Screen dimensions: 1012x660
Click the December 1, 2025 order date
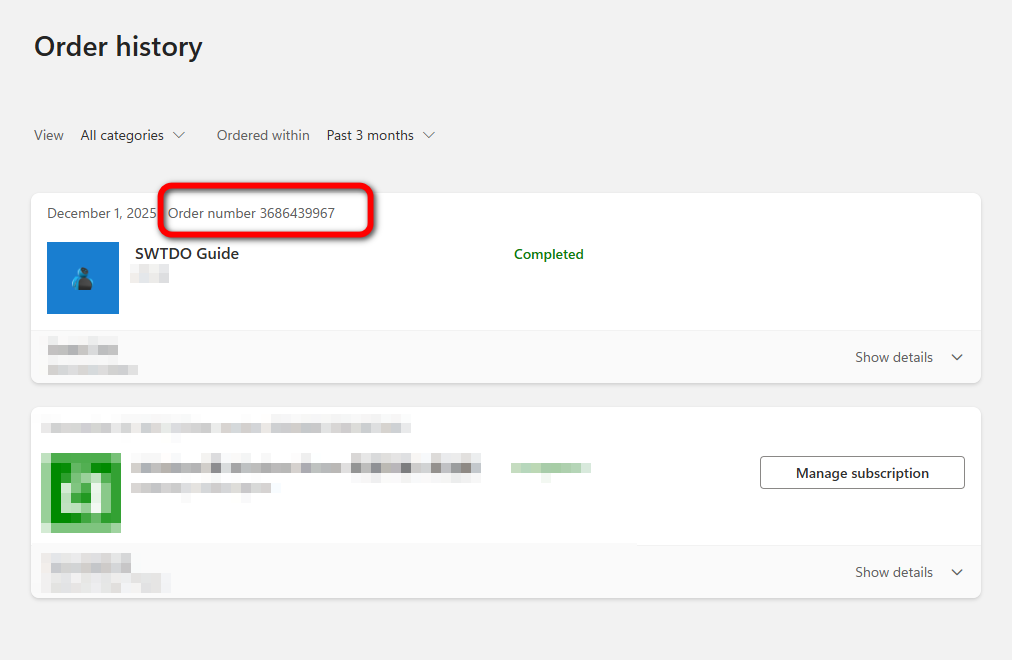click(102, 213)
